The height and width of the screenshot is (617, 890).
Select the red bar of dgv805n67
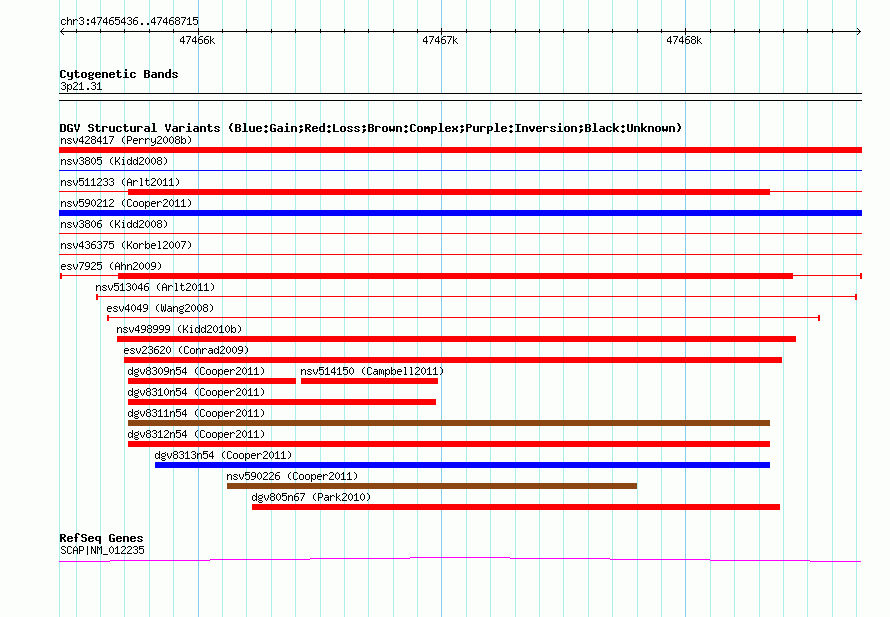click(515, 507)
